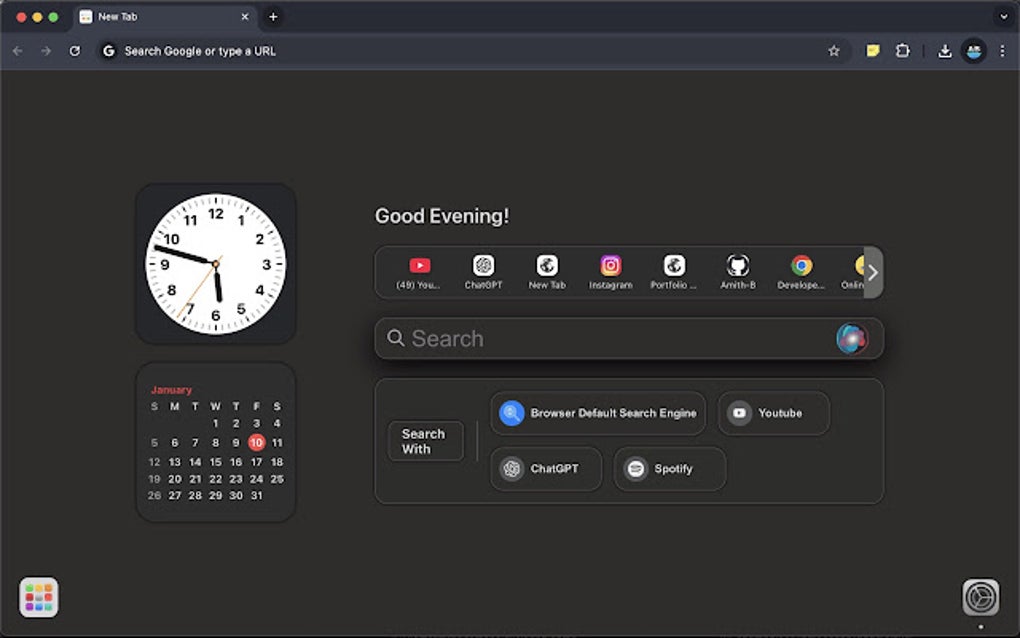Open the YouTube shortcut labeled (49)
This screenshot has width=1020, height=638.
(420, 265)
